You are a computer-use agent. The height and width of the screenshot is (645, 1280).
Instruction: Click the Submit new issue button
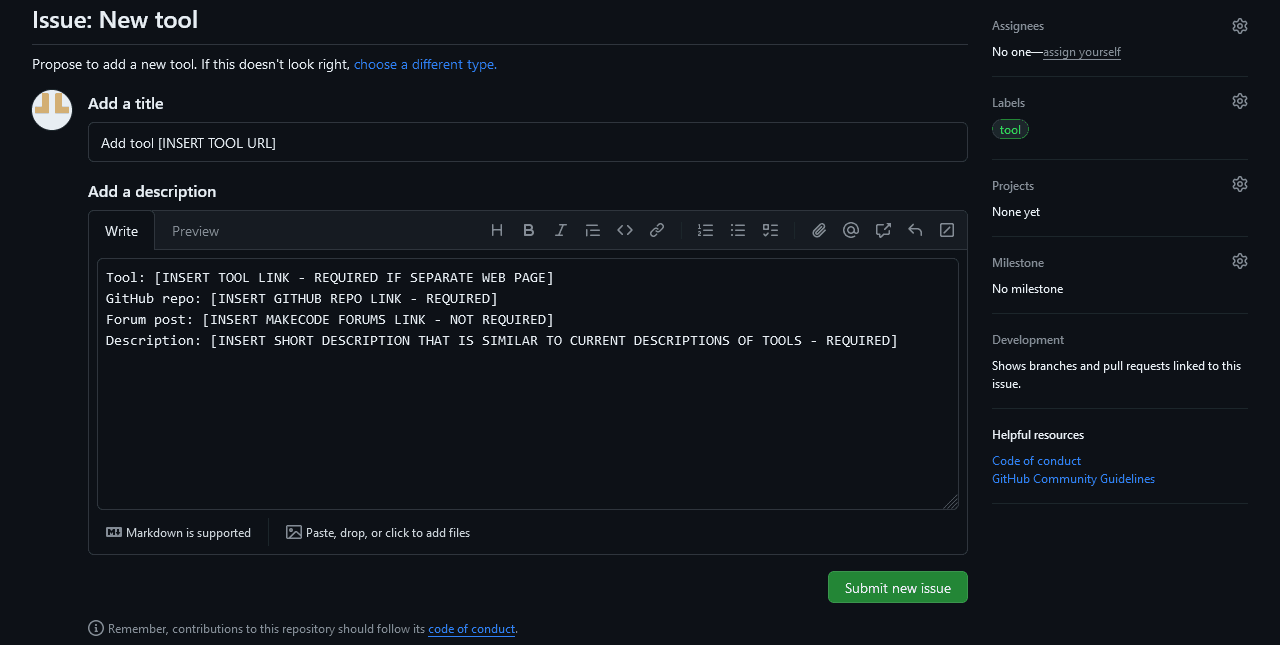coord(898,587)
